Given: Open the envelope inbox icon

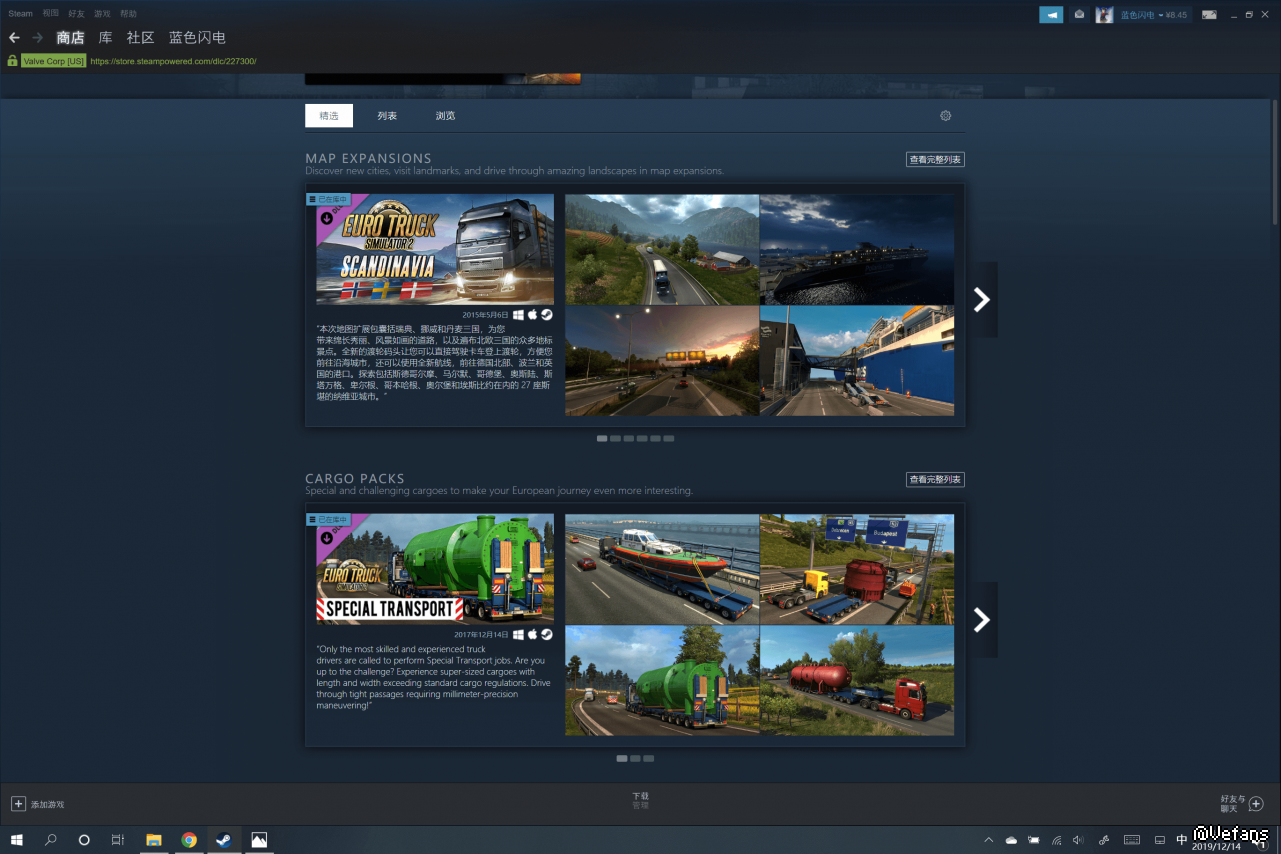Looking at the screenshot, I should 1079,14.
